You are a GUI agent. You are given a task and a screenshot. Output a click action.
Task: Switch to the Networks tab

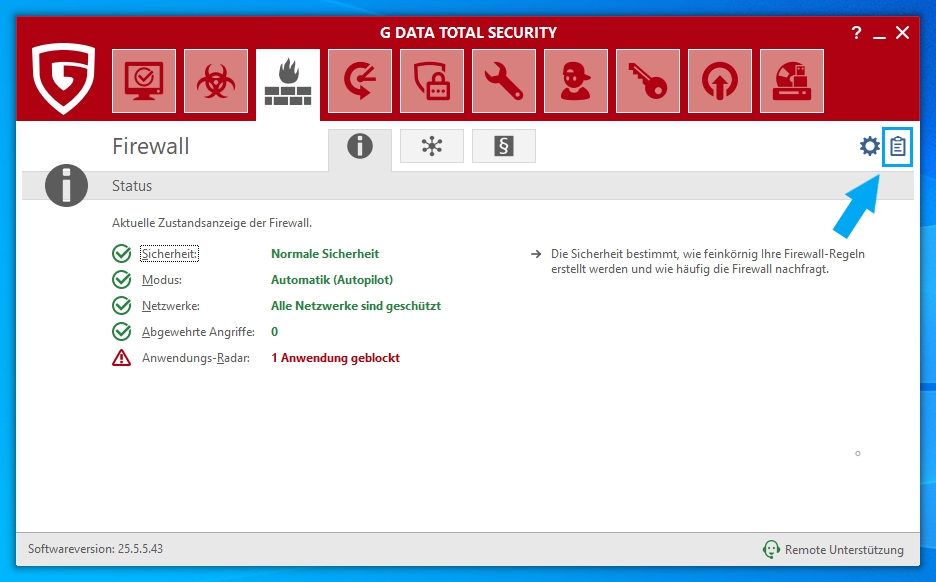(432, 146)
